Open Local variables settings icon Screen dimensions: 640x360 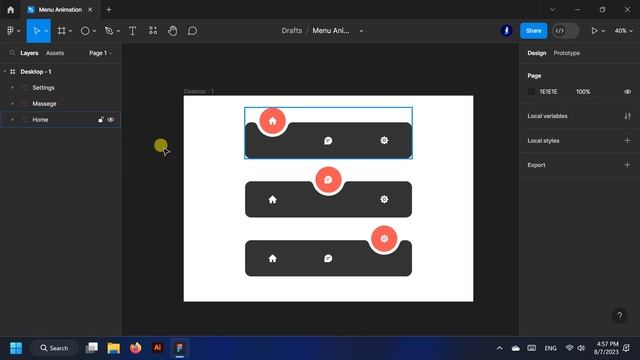627,116
